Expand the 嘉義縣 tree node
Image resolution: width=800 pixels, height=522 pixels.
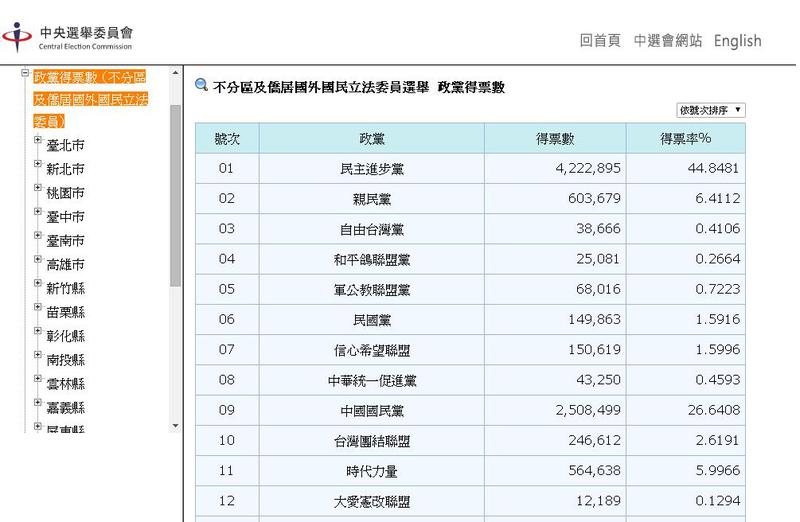click(x=38, y=402)
